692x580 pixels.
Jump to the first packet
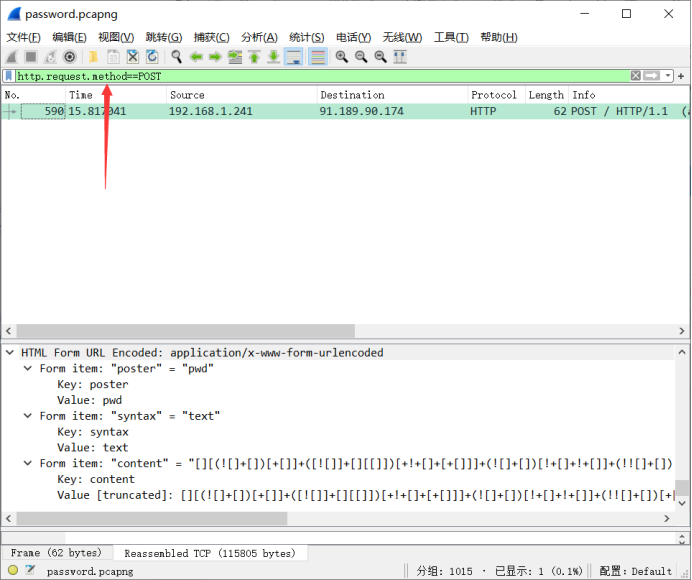coord(254,57)
